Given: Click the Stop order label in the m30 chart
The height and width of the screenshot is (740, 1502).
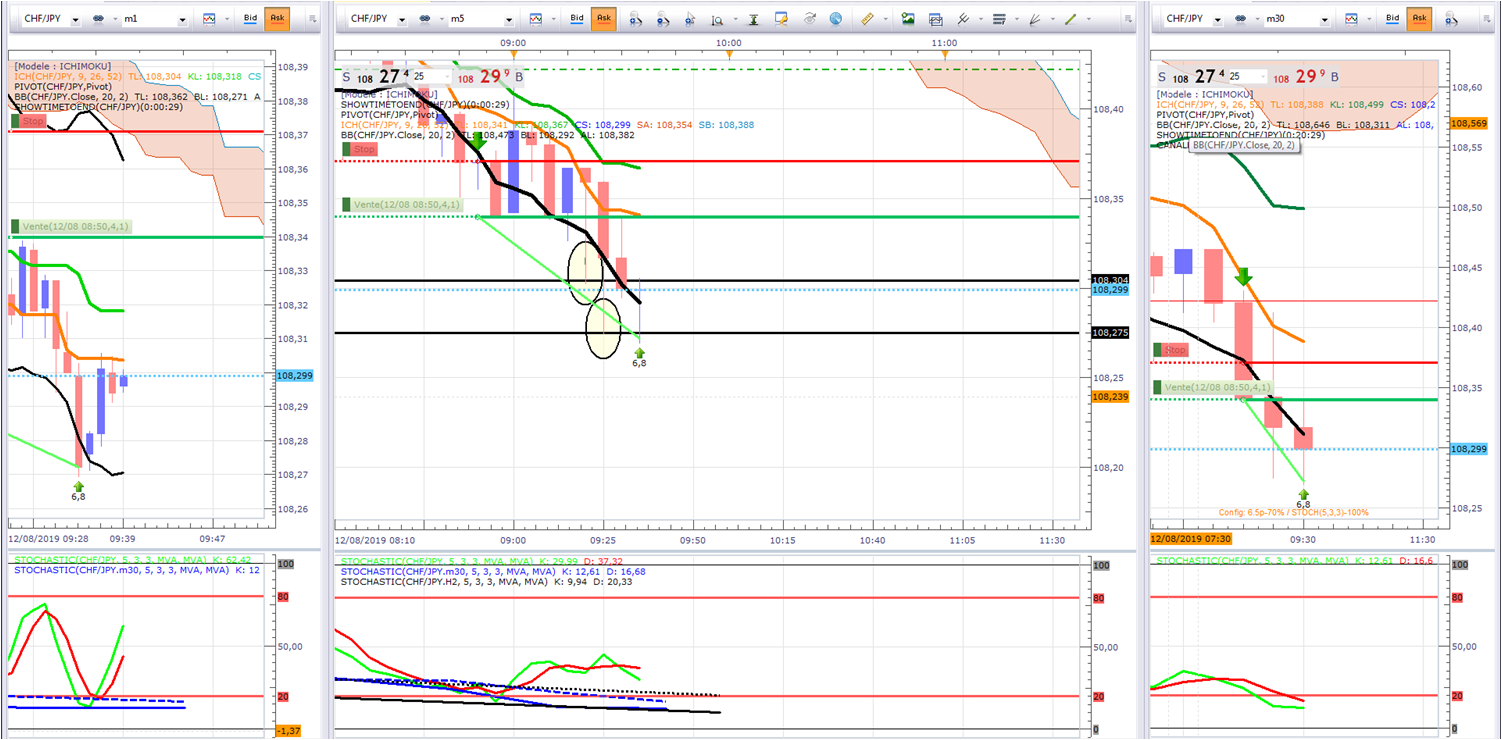Looking at the screenshot, I should coord(1171,350).
